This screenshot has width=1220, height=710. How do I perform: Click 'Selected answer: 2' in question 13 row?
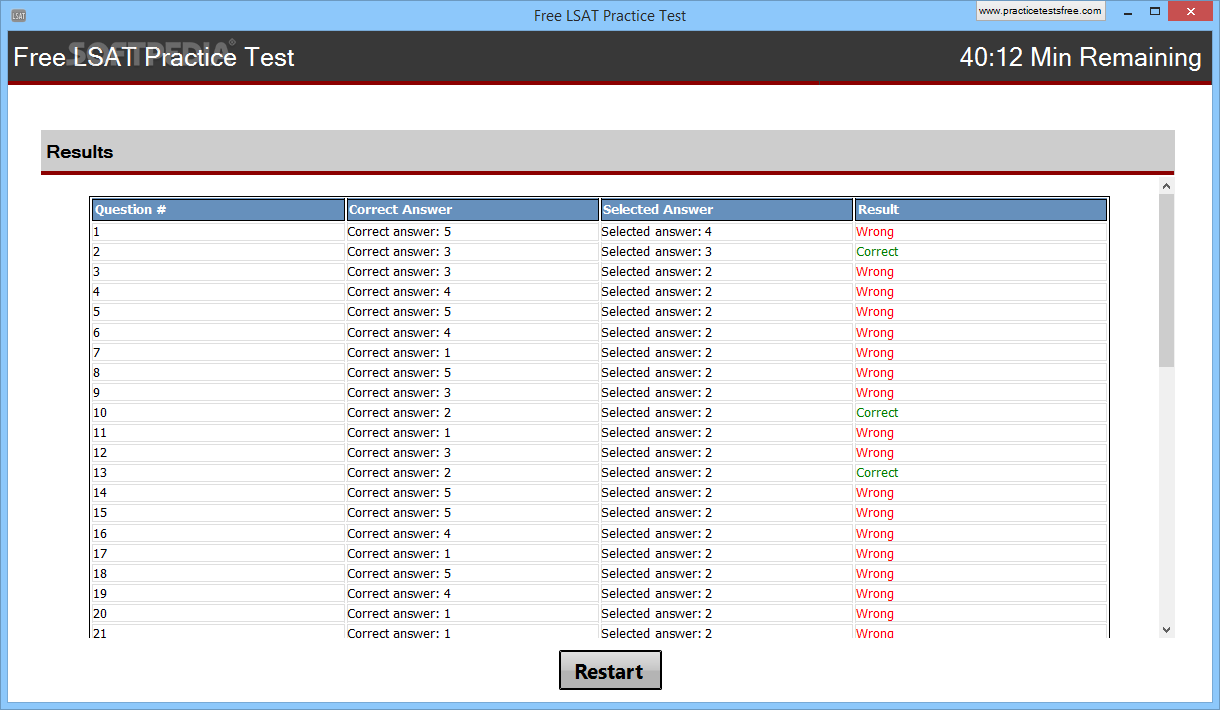click(656, 473)
